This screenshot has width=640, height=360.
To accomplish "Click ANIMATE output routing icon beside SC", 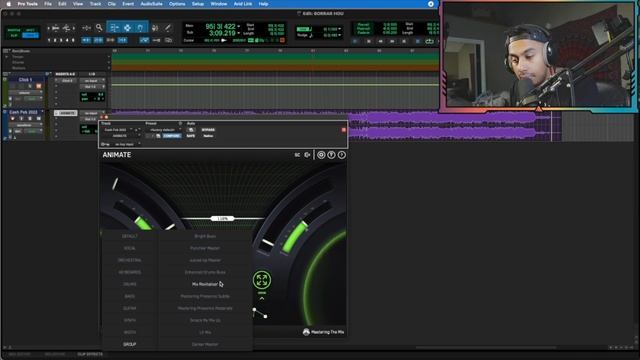I will (x=307, y=155).
